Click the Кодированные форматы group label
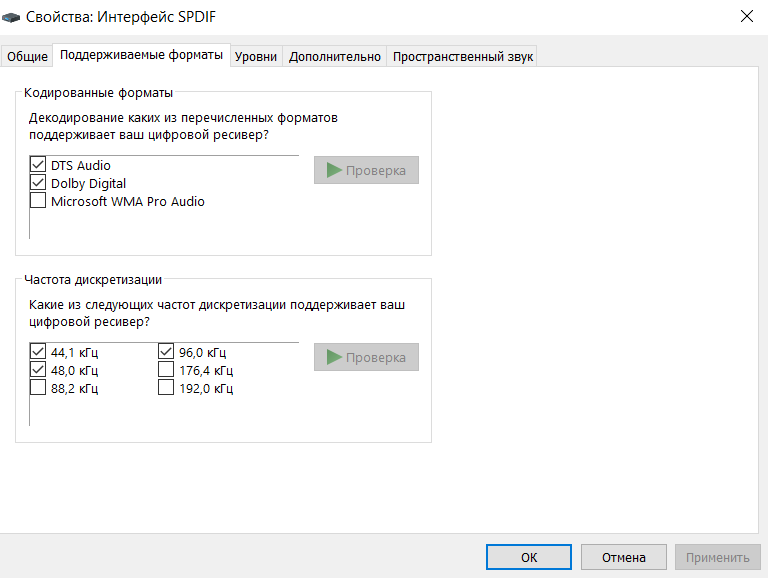The height and width of the screenshot is (578, 768). point(98,93)
